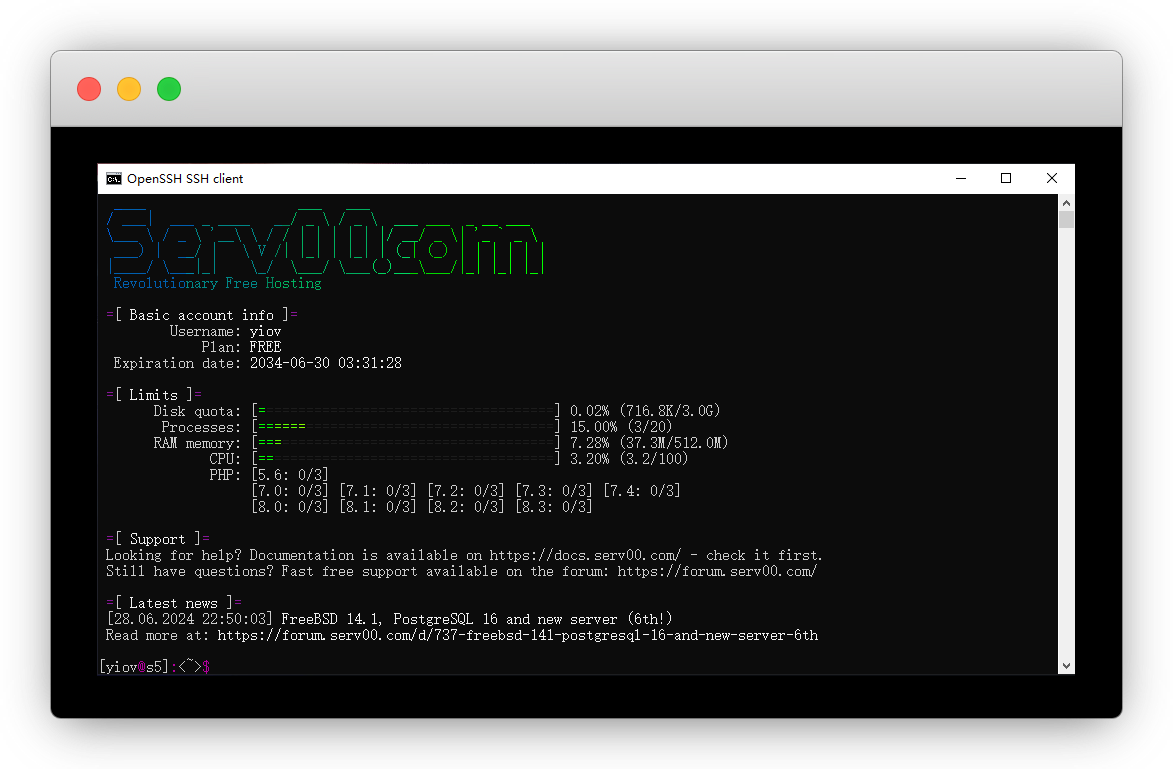
Task: Click the FreeBSD 14.1 news forum URL
Action: 517,635
